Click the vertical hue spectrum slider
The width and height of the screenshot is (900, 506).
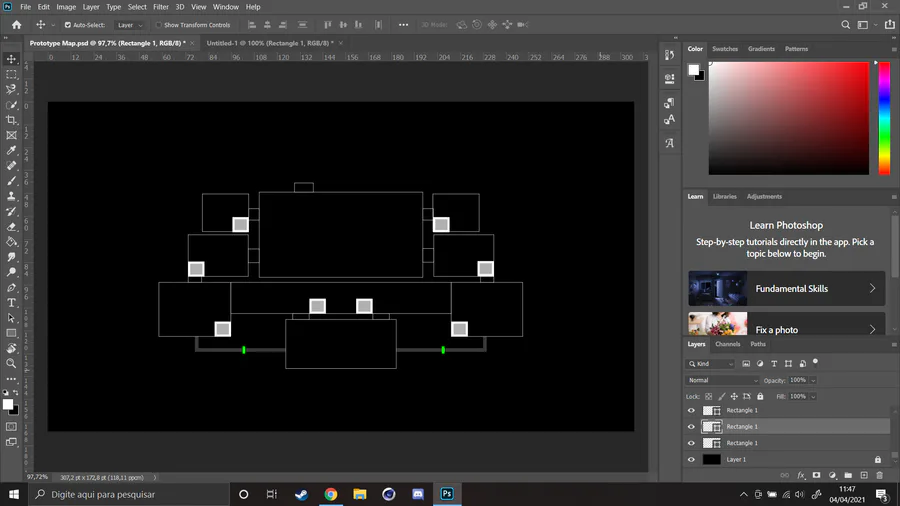coord(884,118)
